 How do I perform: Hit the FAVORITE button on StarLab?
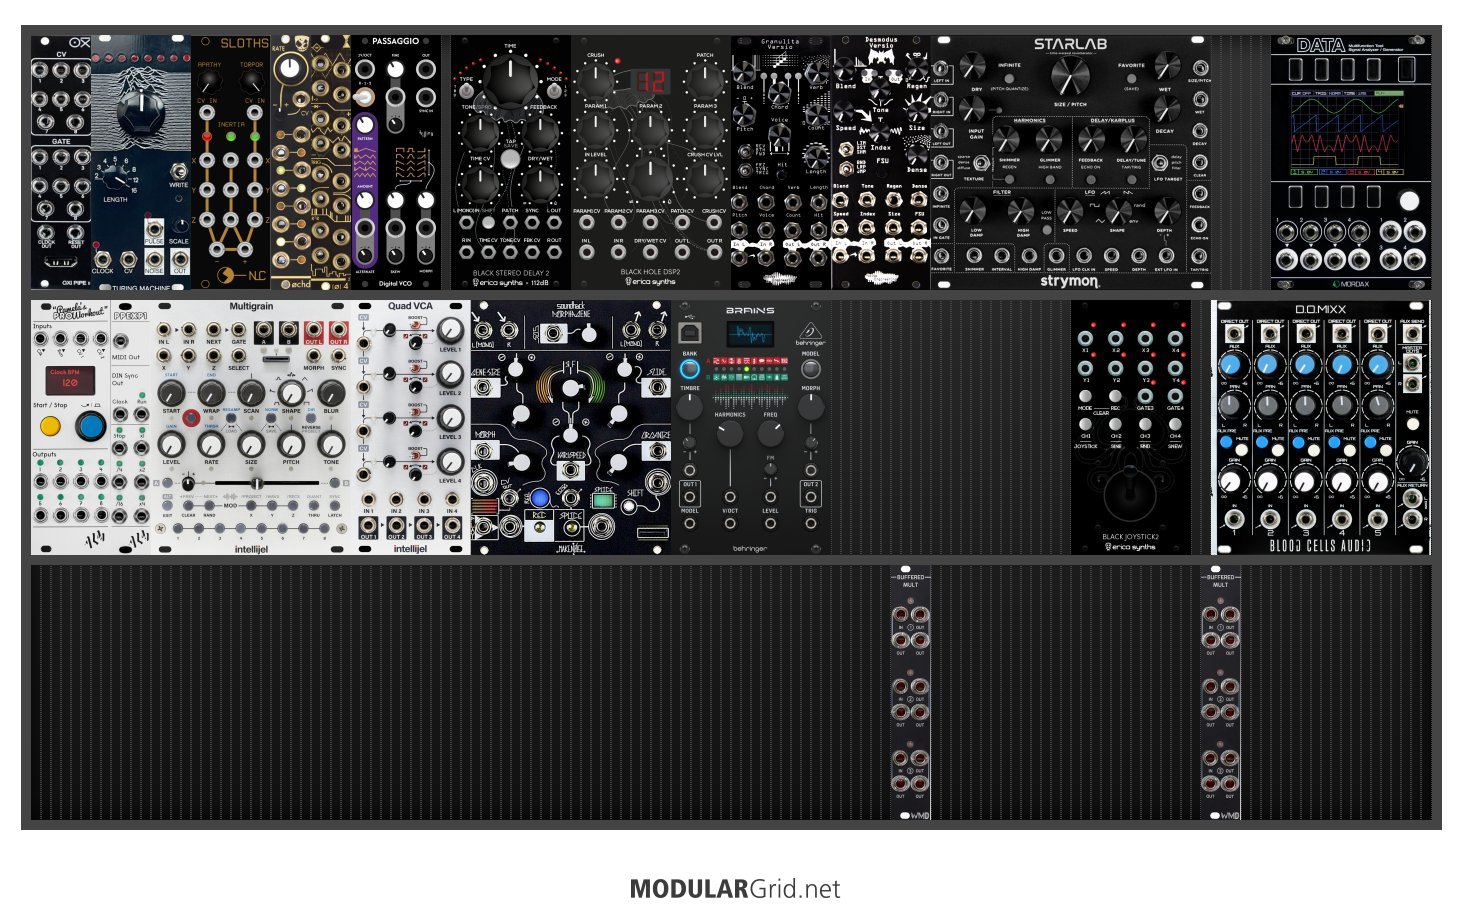pyautogui.click(x=1131, y=77)
